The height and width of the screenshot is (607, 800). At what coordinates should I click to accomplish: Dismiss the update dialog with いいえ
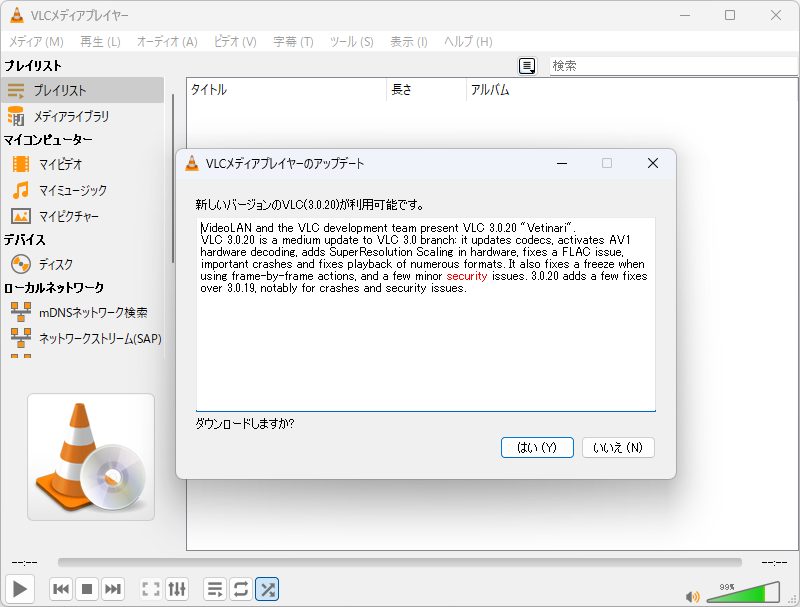pos(618,447)
